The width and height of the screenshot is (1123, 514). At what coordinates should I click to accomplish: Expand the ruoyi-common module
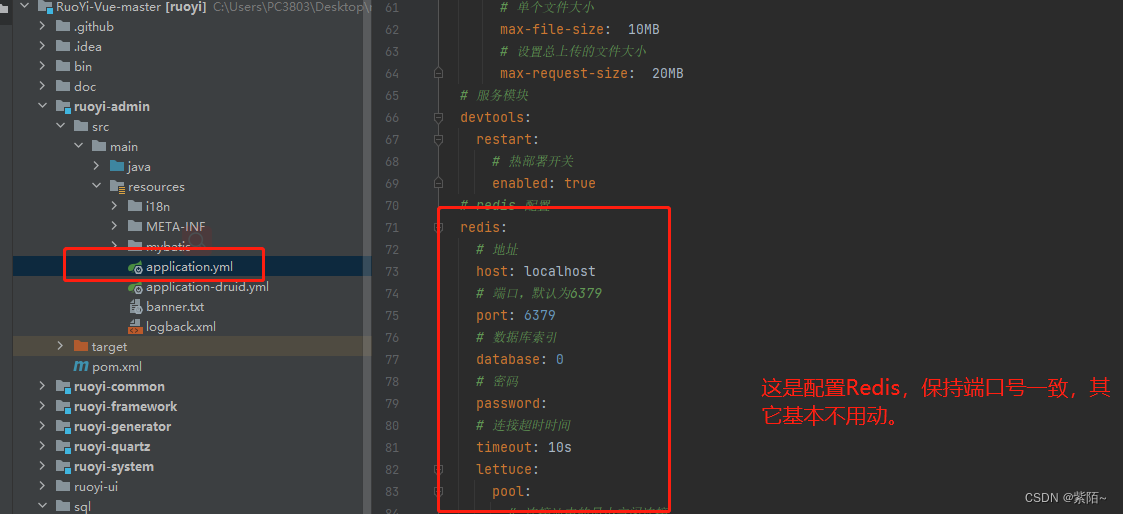coord(44,387)
